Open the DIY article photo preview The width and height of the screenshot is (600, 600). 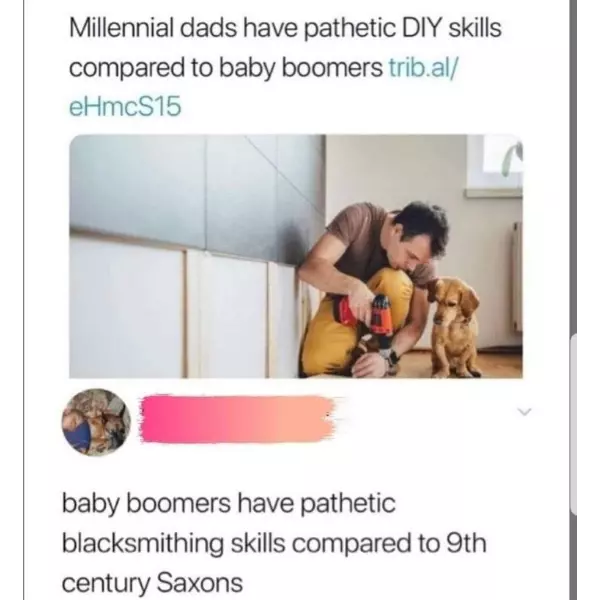(x=296, y=256)
